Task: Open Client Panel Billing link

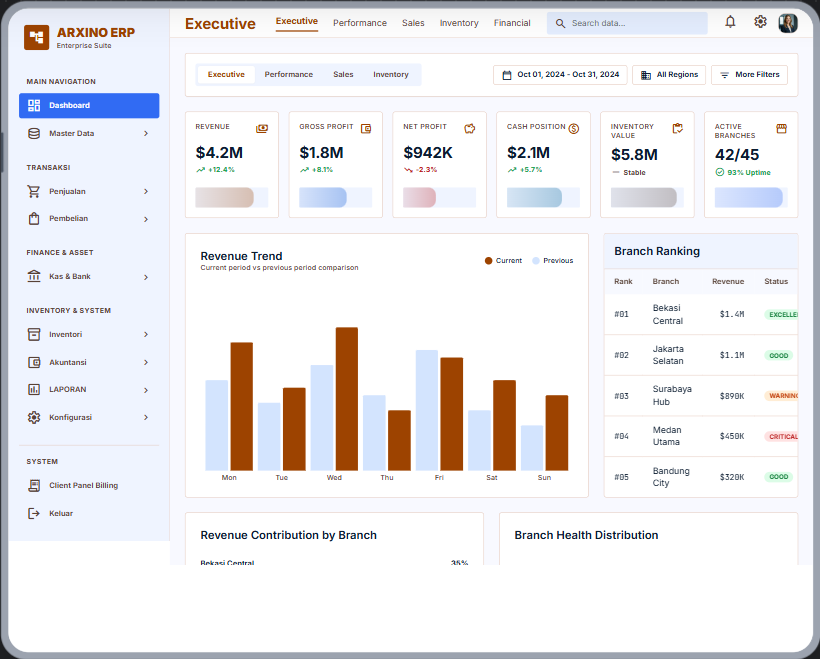Action: click(x=89, y=485)
